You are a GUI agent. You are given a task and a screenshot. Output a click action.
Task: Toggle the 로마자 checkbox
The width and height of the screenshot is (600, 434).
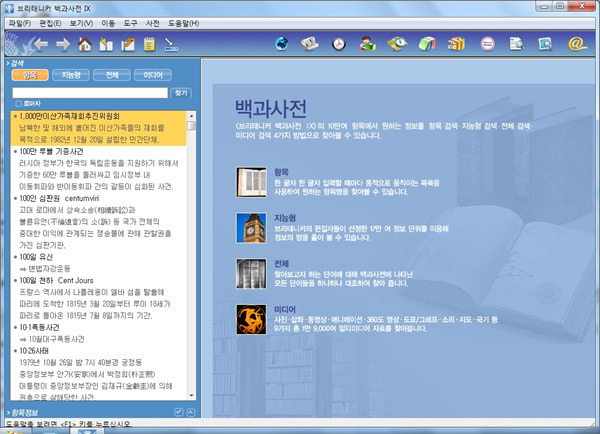[x=18, y=103]
